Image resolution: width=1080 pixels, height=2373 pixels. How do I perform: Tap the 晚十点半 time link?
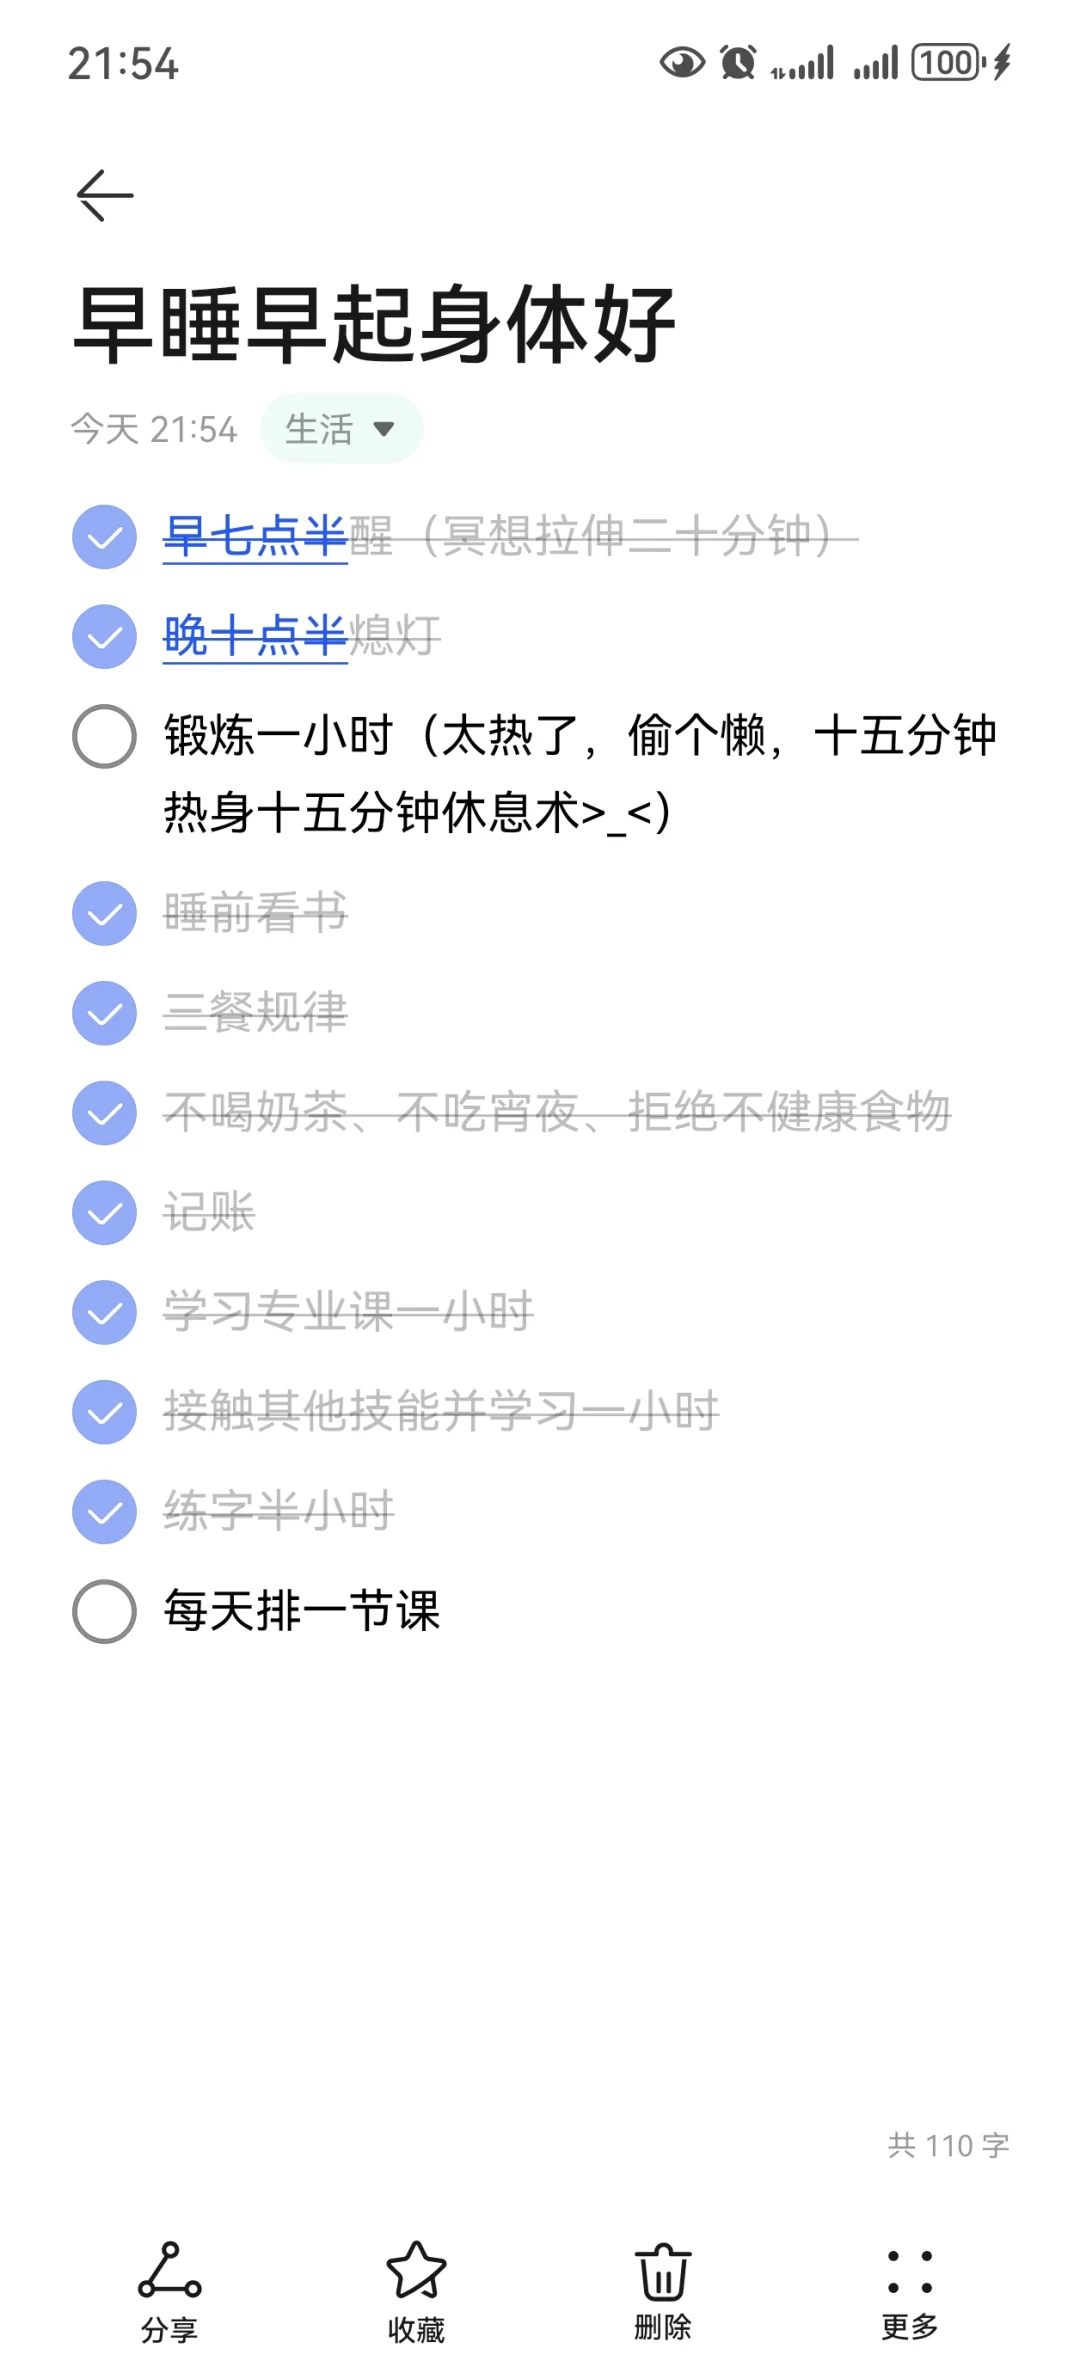[x=255, y=636]
